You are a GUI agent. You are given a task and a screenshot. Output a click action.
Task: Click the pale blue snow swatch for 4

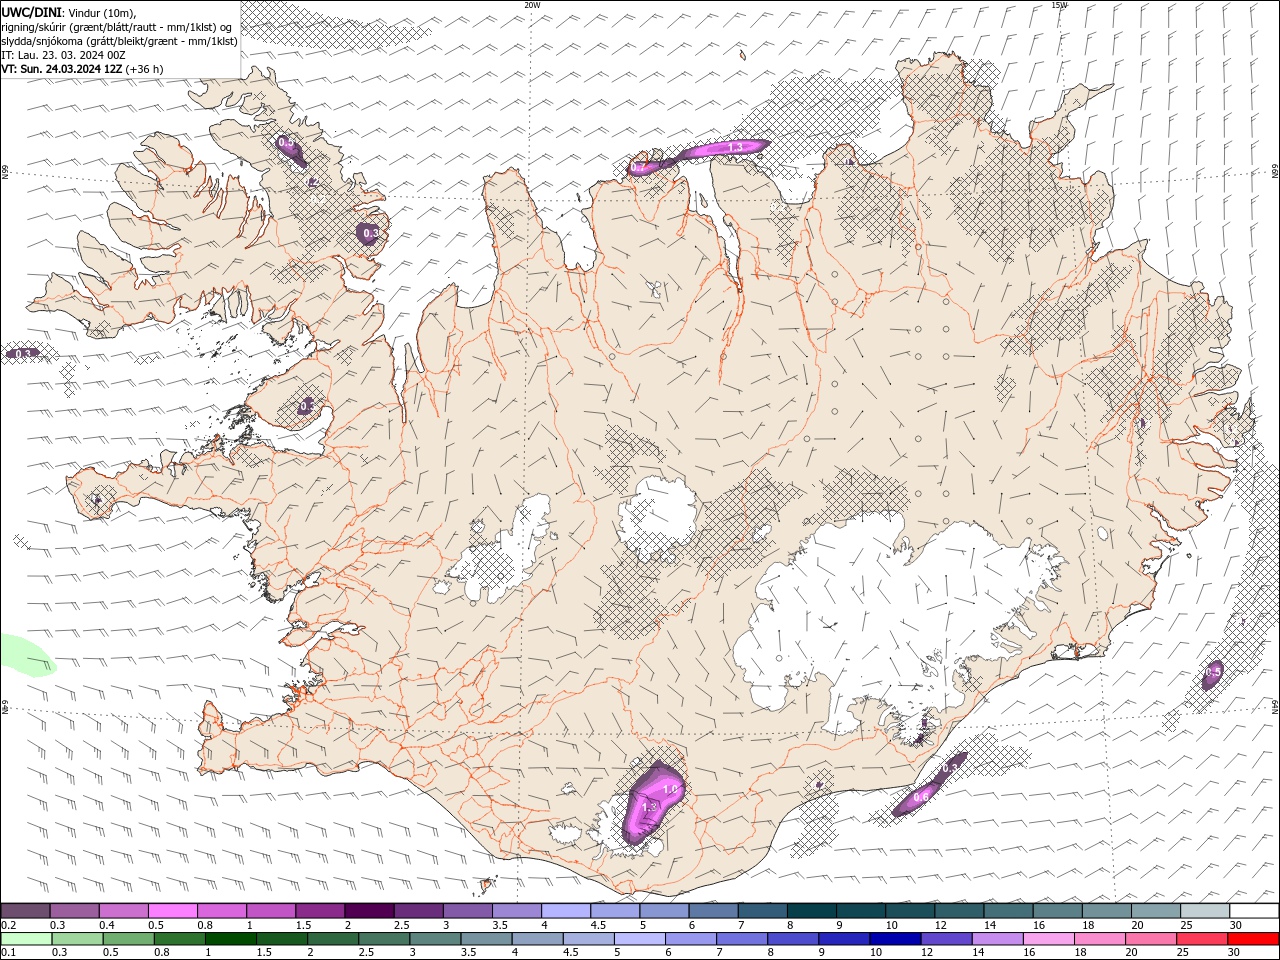click(x=565, y=911)
